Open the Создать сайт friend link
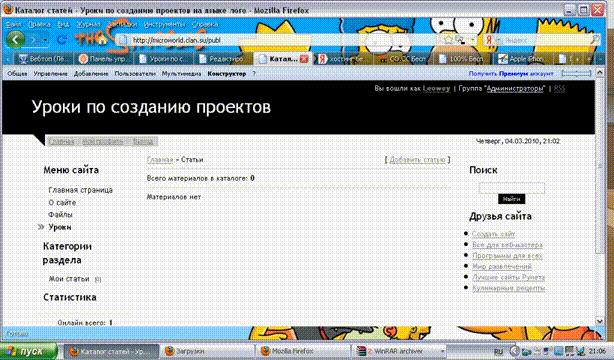This screenshot has width=614, height=360. click(x=493, y=234)
